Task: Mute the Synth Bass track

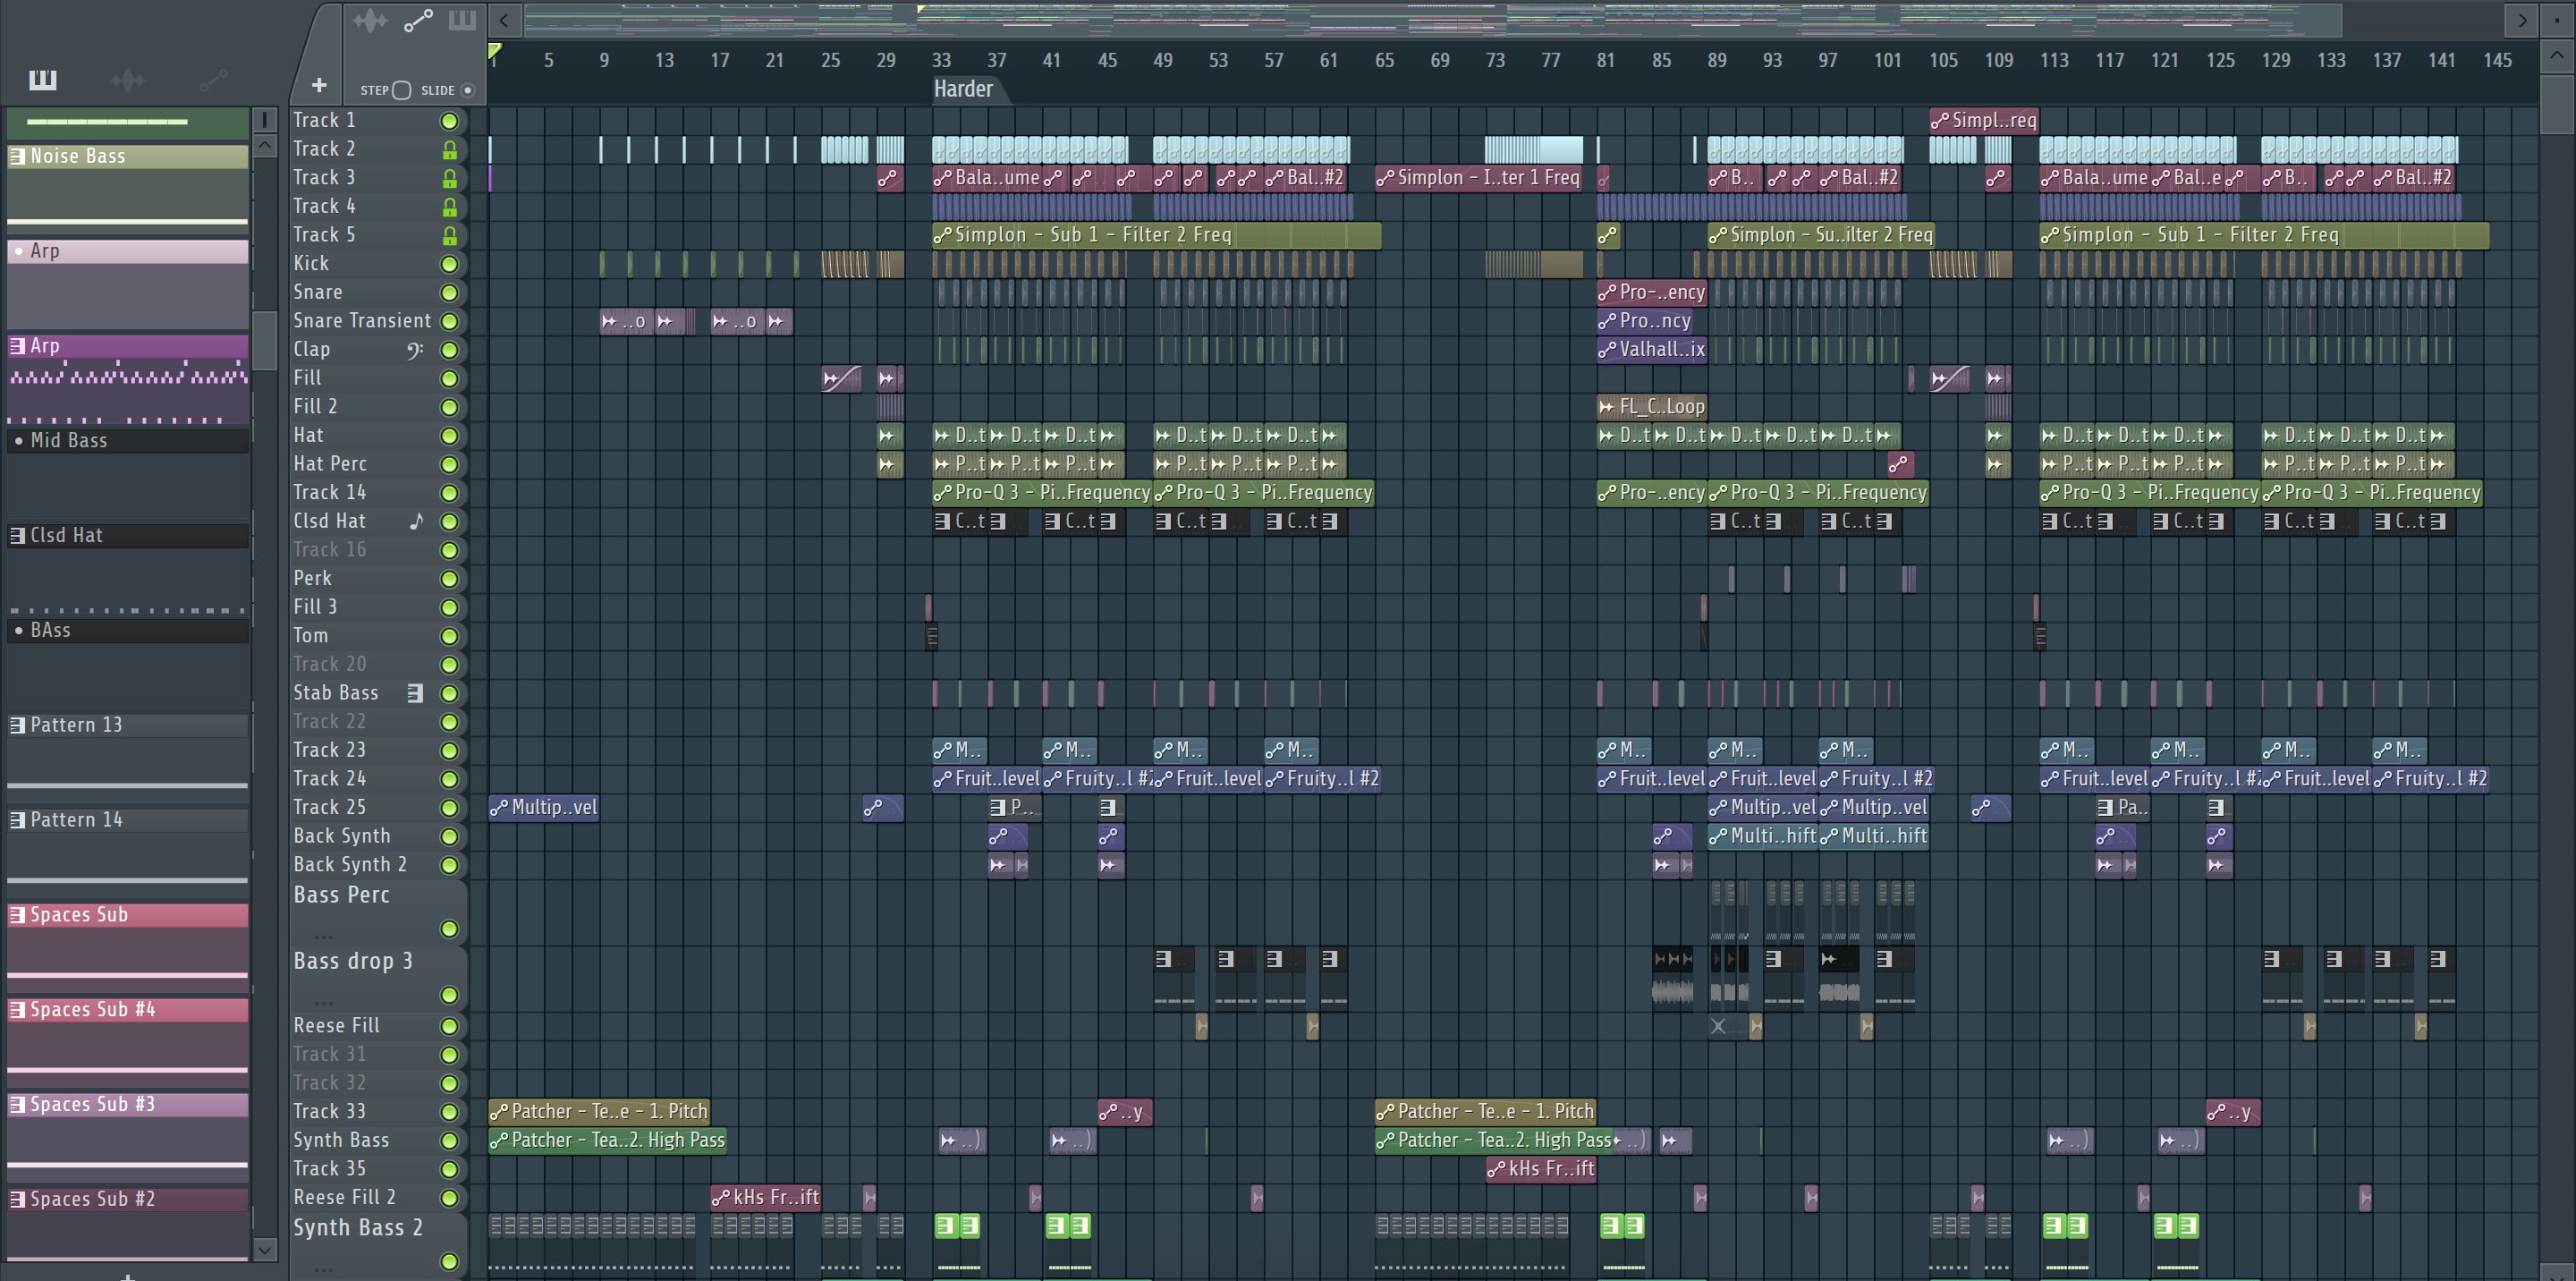Action: (x=449, y=1141)
